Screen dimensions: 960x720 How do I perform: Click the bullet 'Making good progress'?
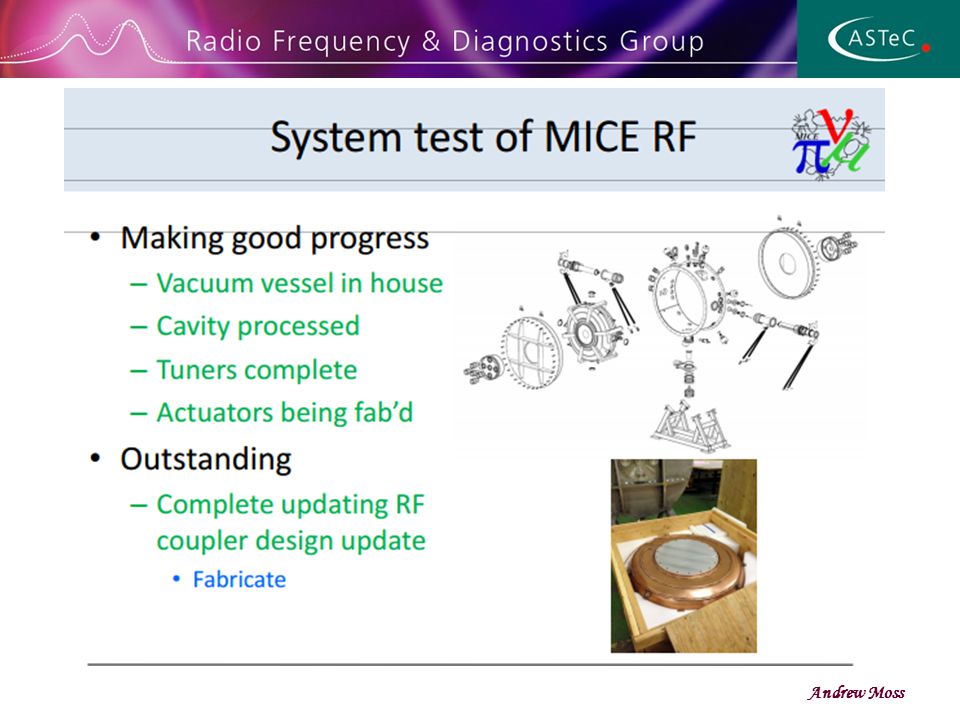tap(274, 238)
